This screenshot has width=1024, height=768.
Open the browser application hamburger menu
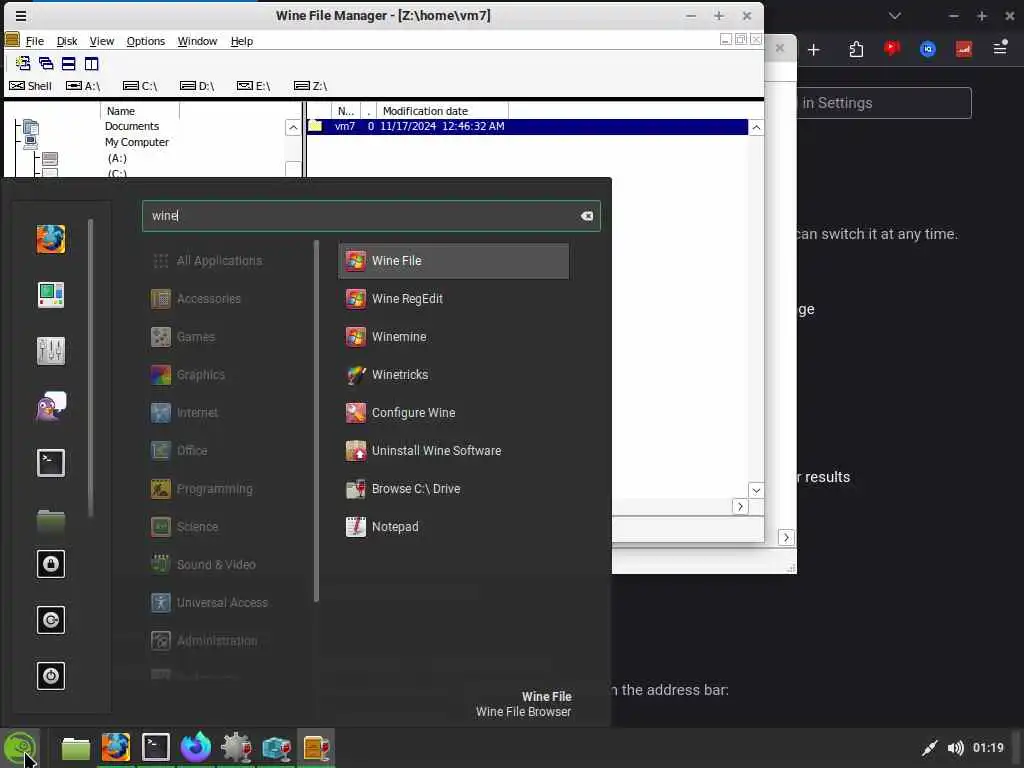point(1000,48)
